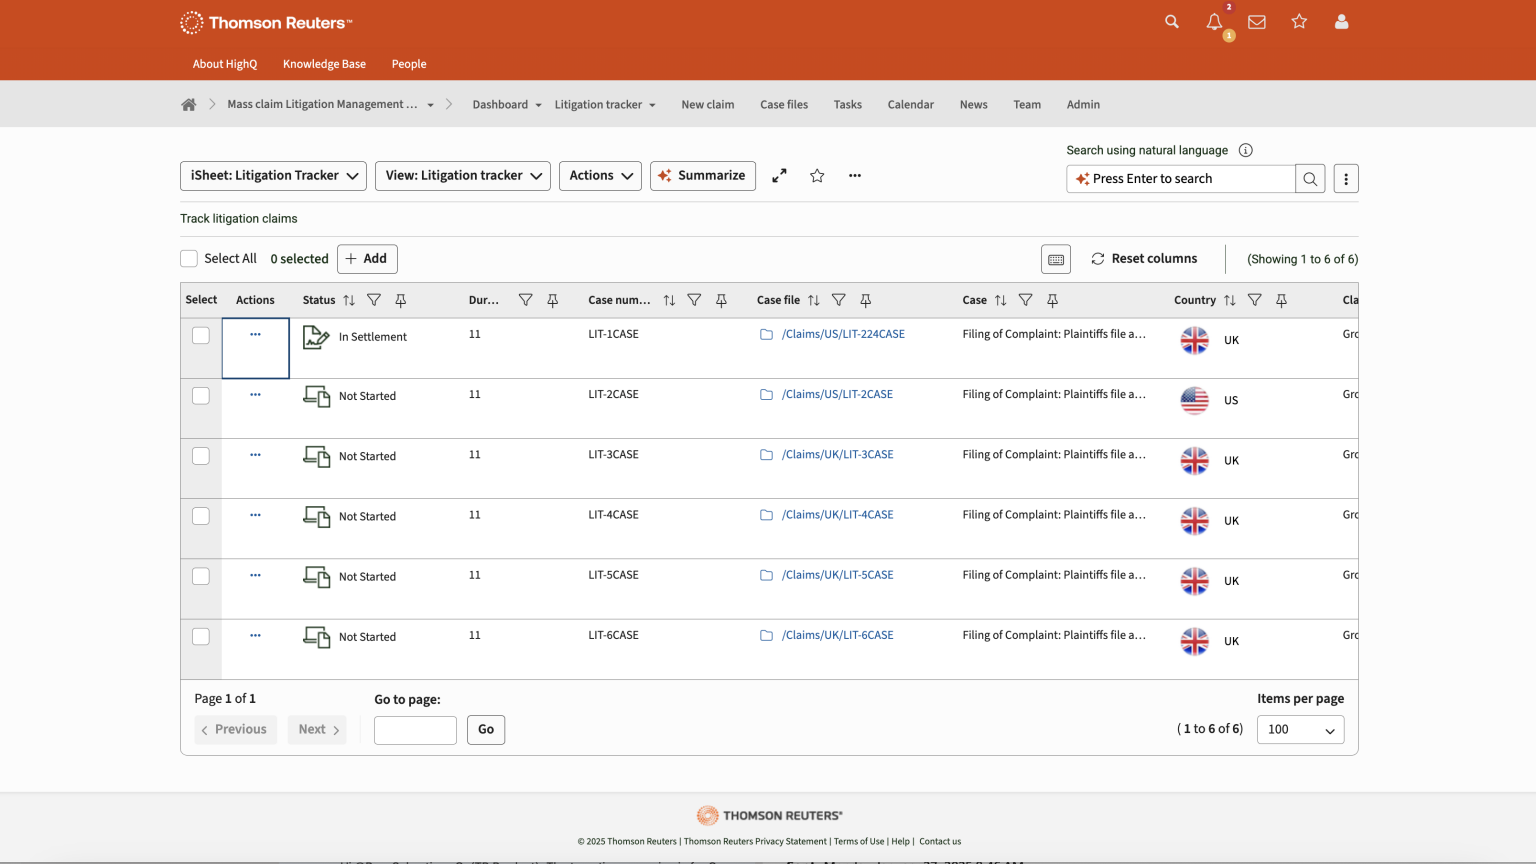Click the Status column filter icon

(x=374, y=300)
